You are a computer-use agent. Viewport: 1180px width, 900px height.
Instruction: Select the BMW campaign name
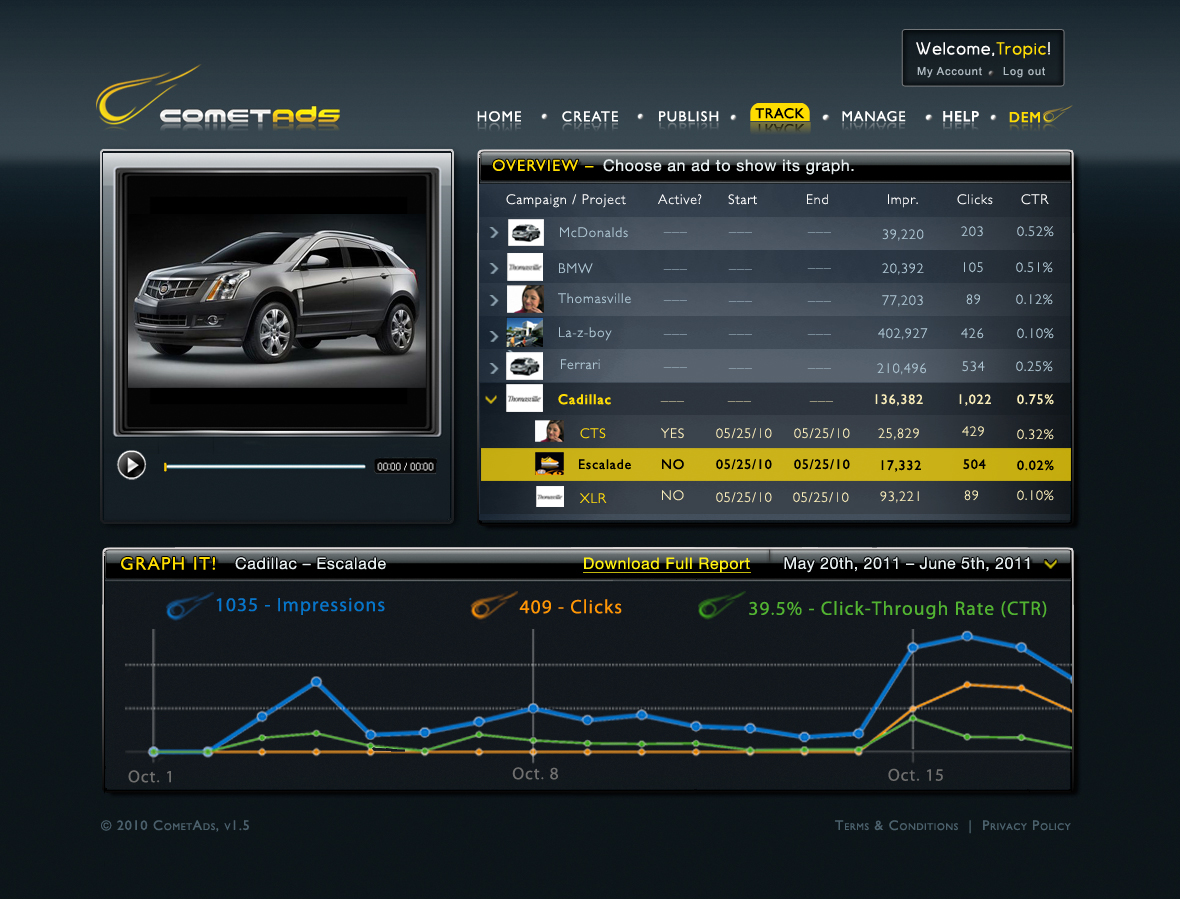point(575,268)
